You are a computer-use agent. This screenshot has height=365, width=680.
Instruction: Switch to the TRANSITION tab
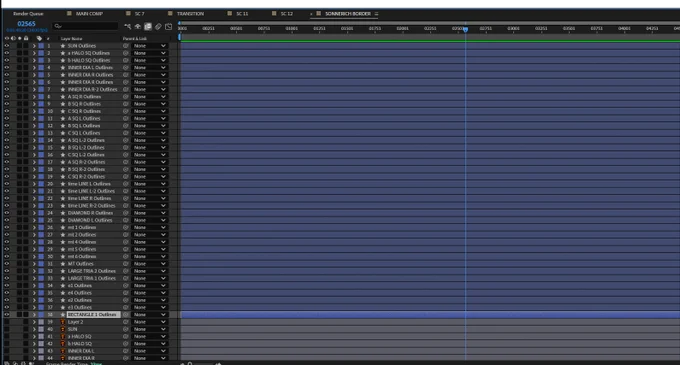tap(190, 14)
